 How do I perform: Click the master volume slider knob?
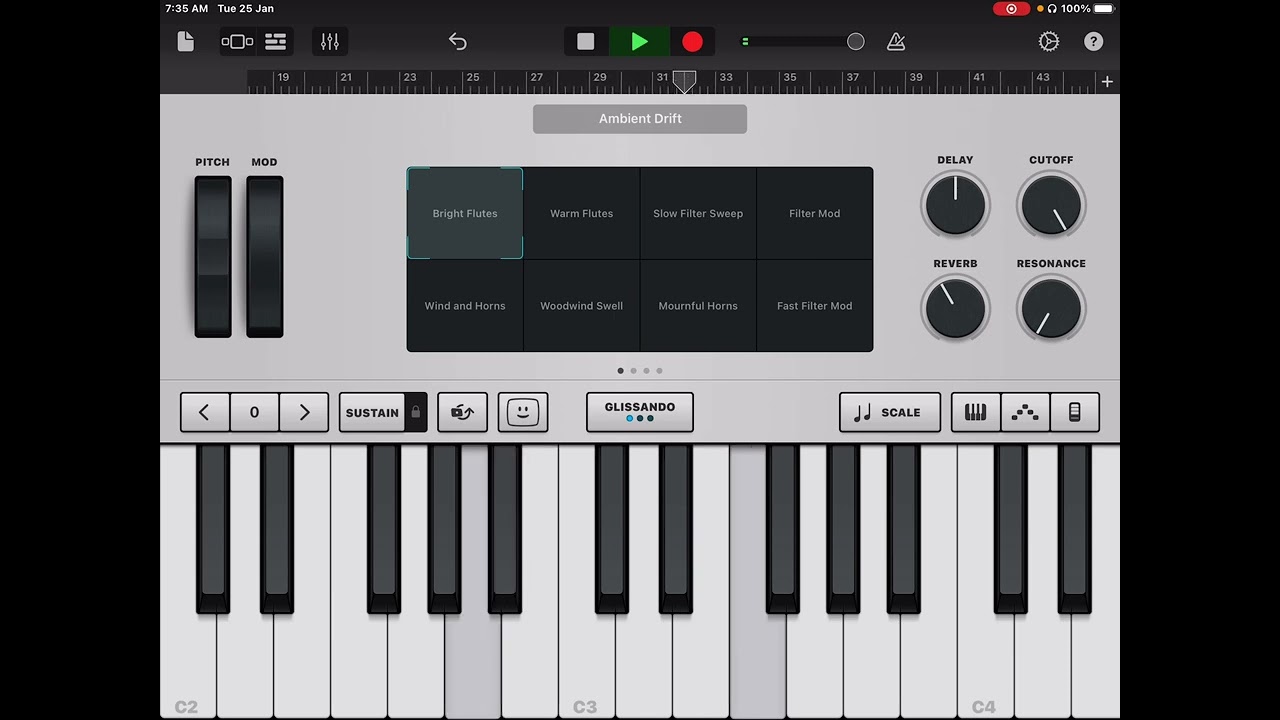click(x=856, y=41)
